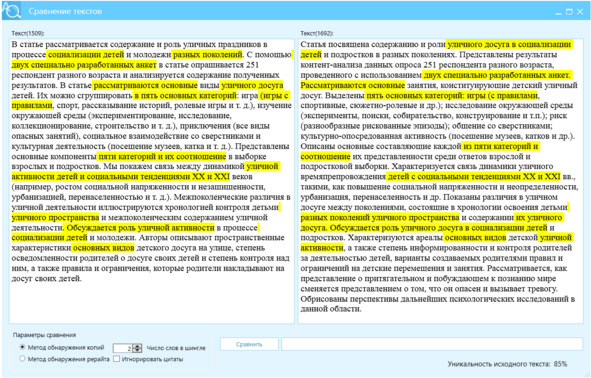Click highlighted 'пять основных категорий: игры (с правилами' in right text
The height and width of the screenshot is (378, 591).
coord(452,95)
